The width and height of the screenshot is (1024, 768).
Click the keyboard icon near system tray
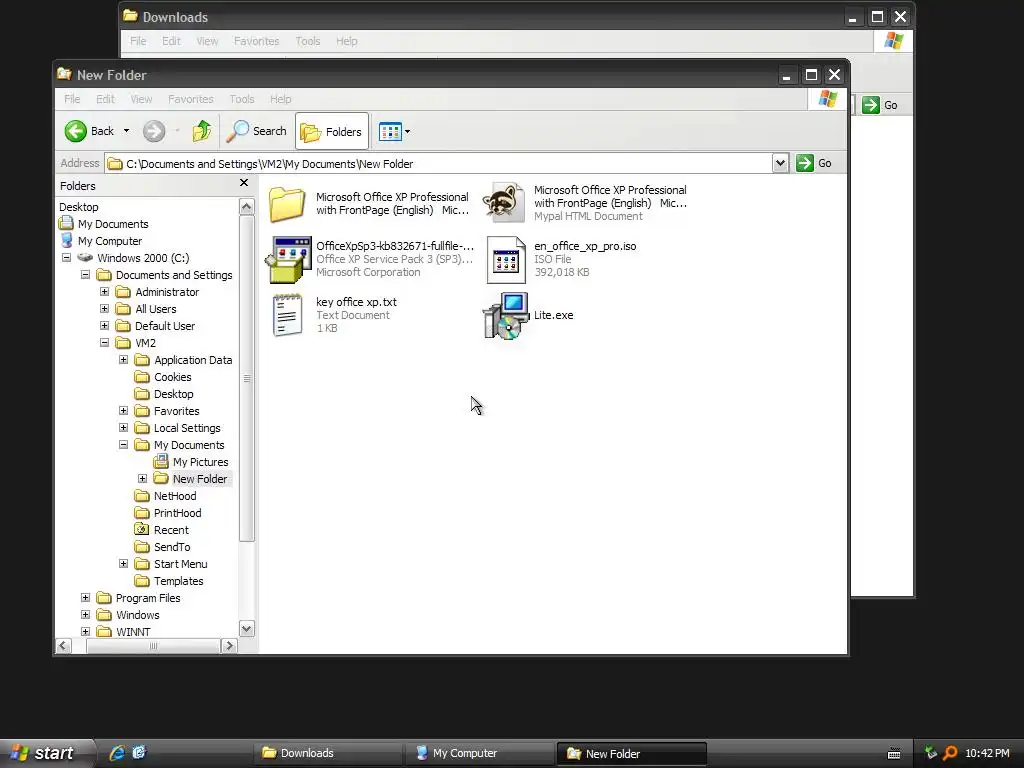[894, 753]
